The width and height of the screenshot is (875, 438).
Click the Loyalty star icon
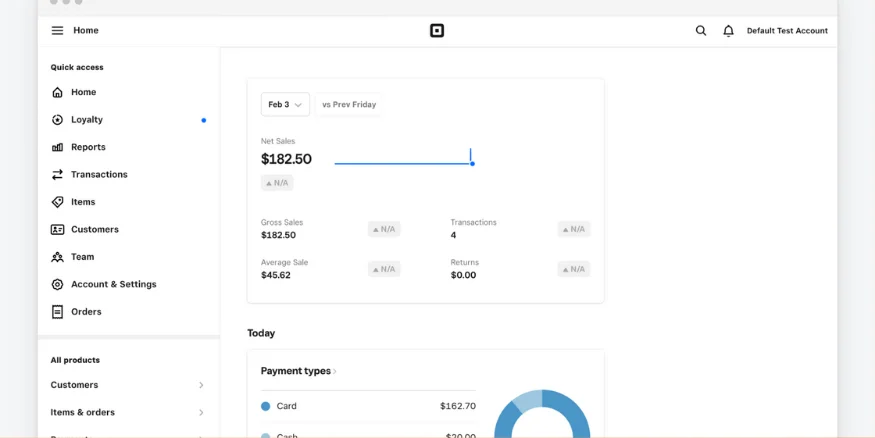[x=57, y=119]
